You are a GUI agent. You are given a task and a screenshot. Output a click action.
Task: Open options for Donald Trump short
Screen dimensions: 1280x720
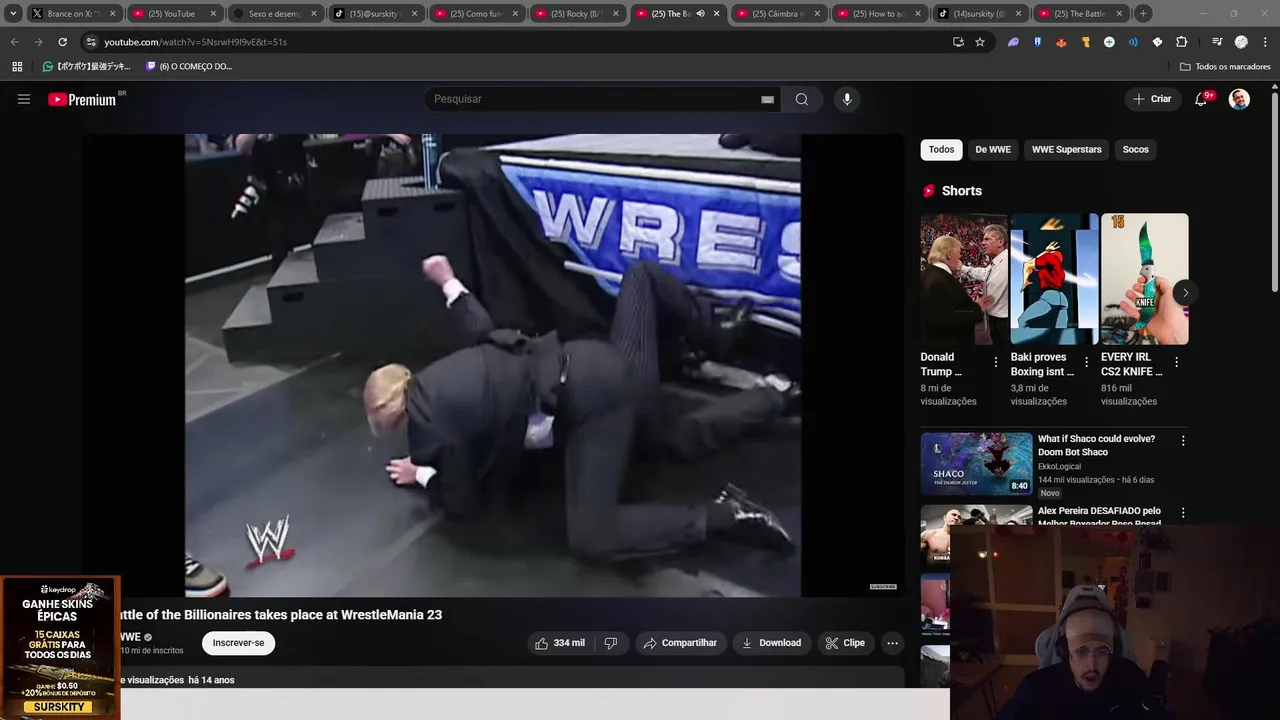click(x=996, y=362)
